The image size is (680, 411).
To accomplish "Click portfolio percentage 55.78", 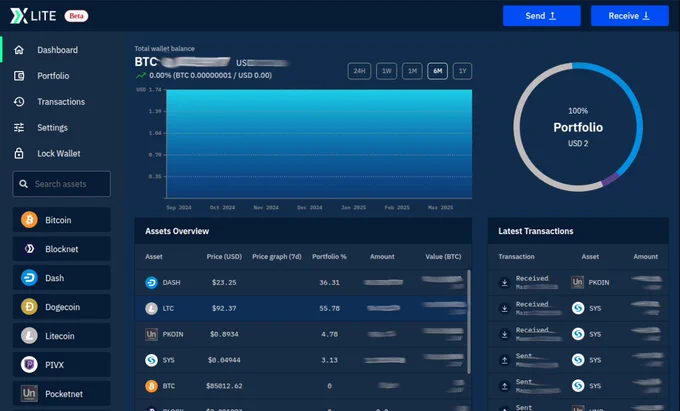I will click(330, 308).
